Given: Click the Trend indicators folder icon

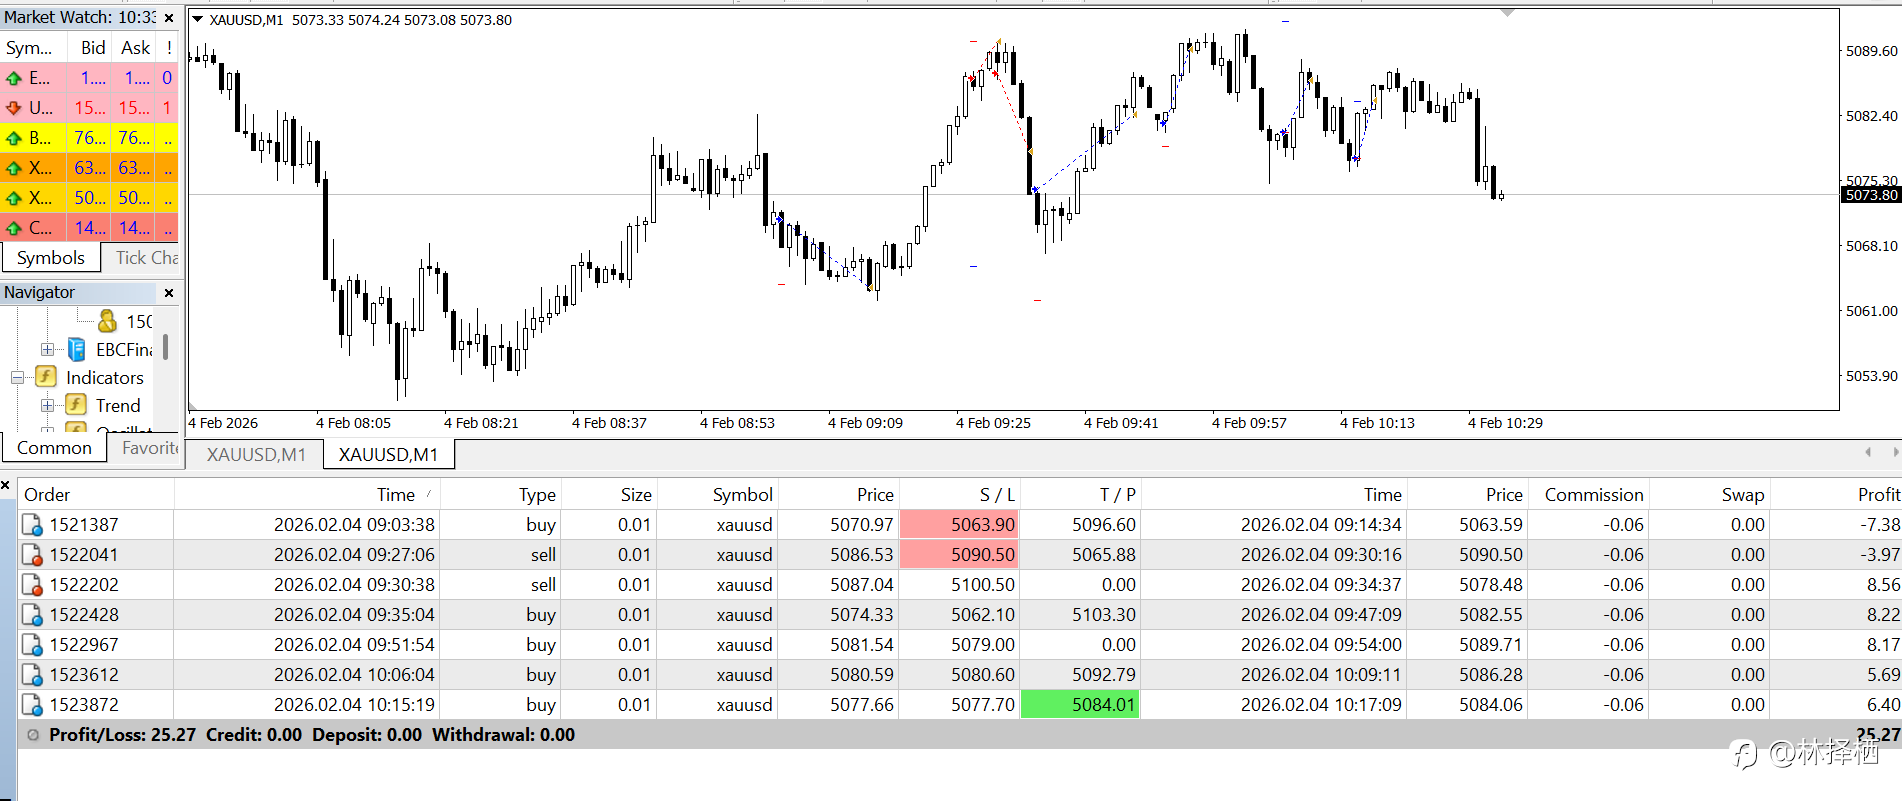Looking at the screenshot, I should click(x=76, y=405).
